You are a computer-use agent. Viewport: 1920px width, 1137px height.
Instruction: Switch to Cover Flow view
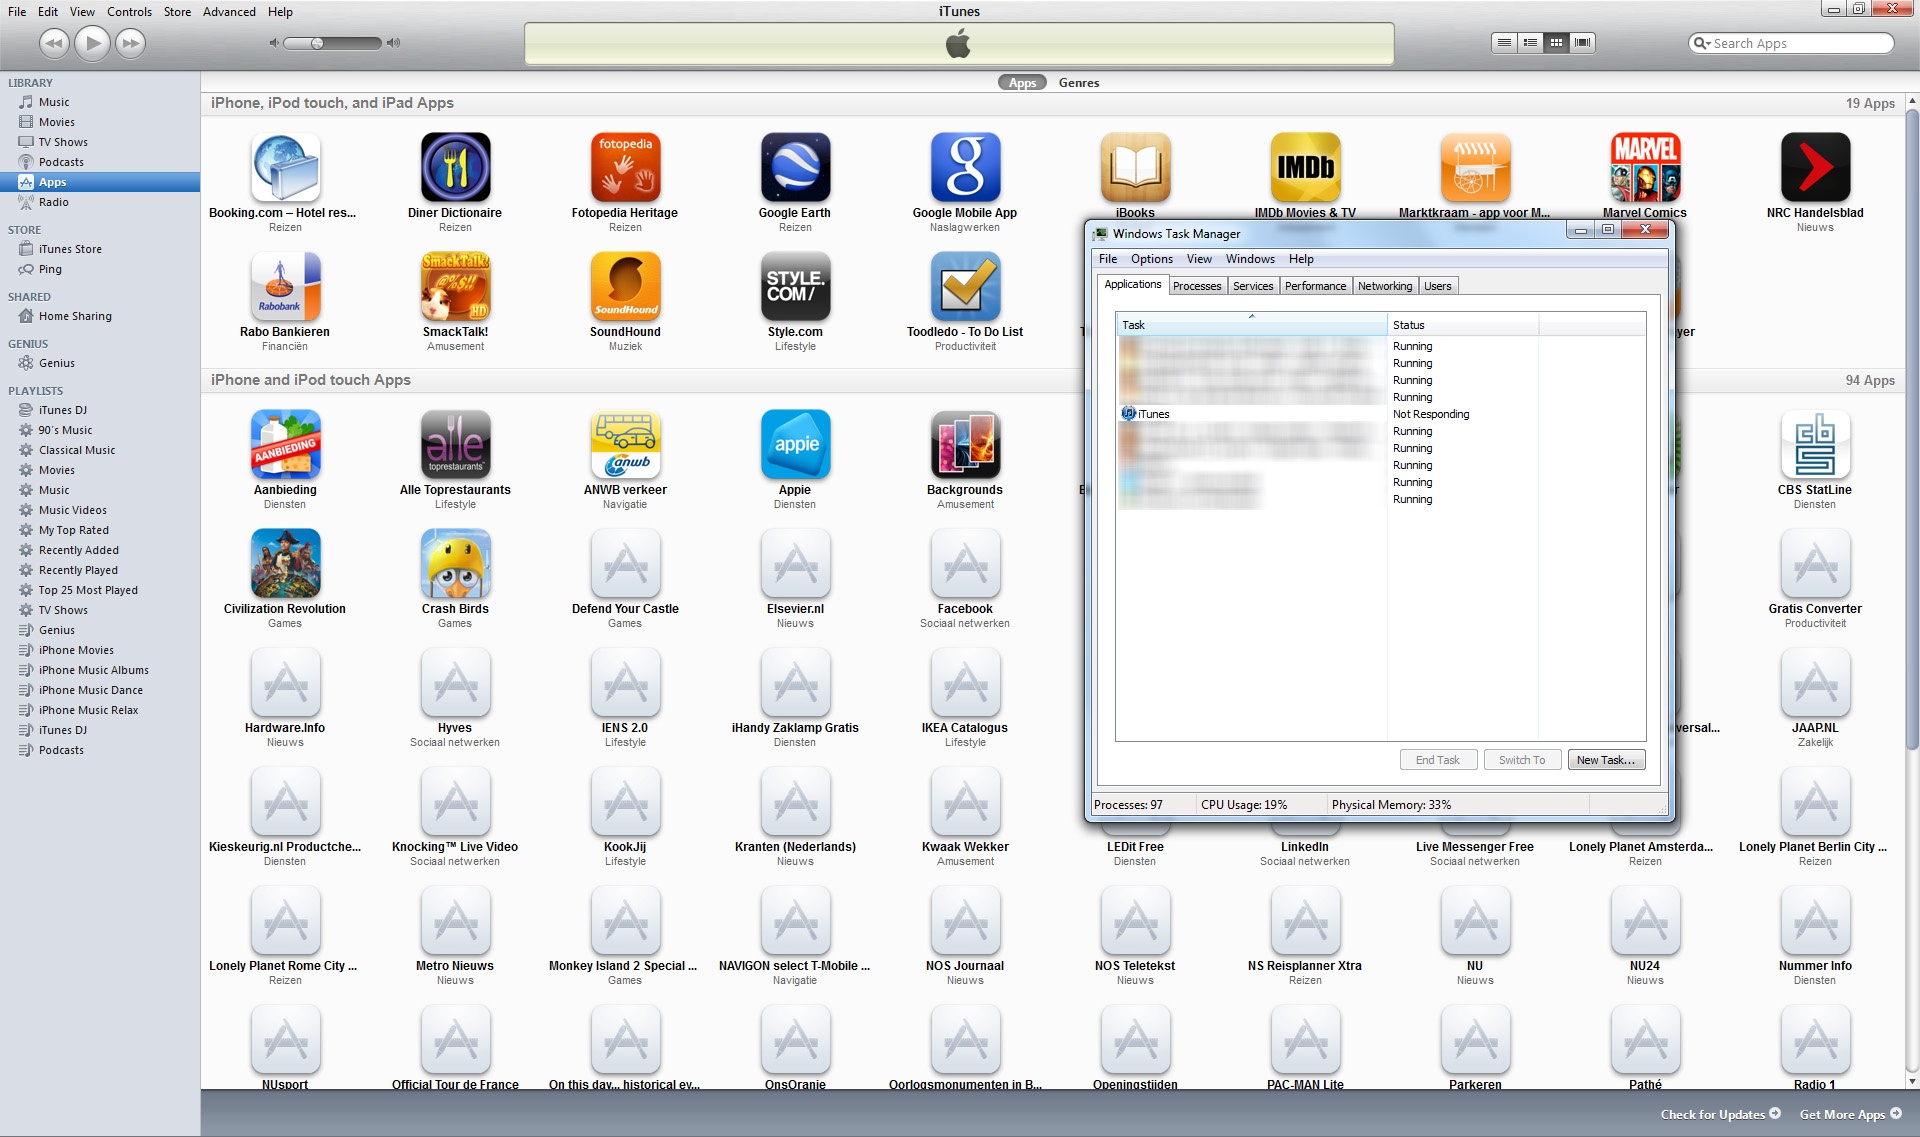pyautogui.click(x=1582, y=43)
